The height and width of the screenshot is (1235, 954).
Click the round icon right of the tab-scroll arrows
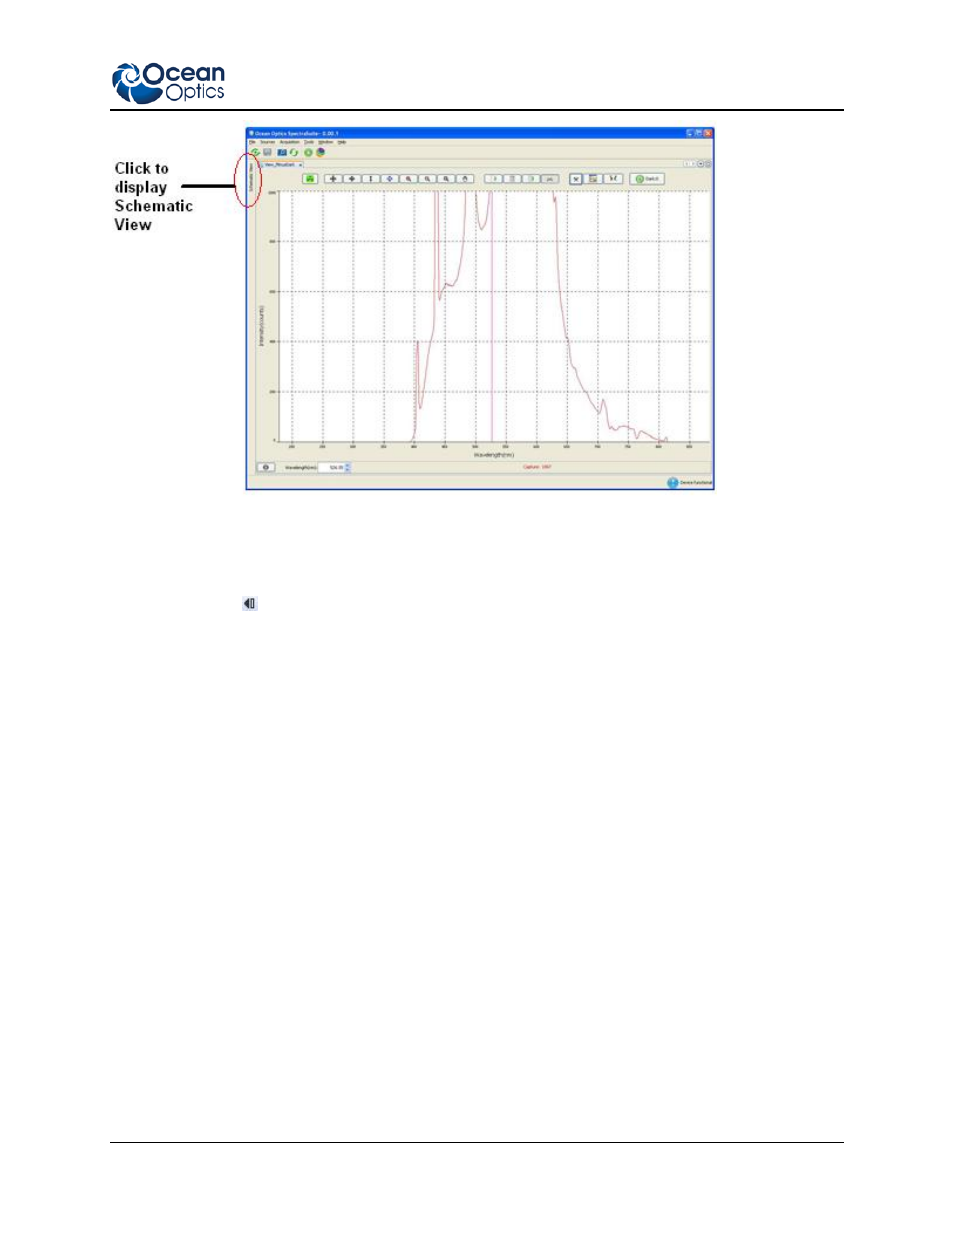[x=701, y=164]
